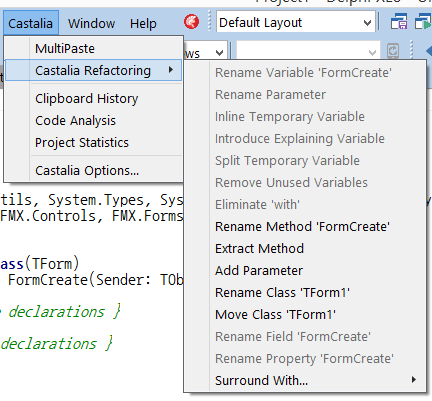Click Rename Property 'FormCreate' entry

(305, 359)
